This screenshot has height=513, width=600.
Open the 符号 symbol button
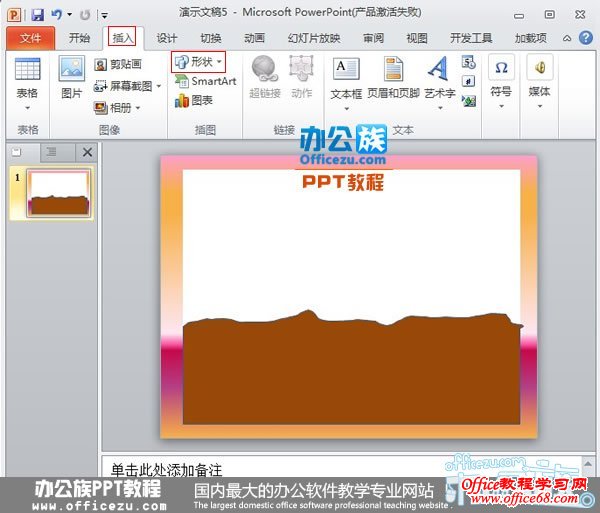coord(501,78)
